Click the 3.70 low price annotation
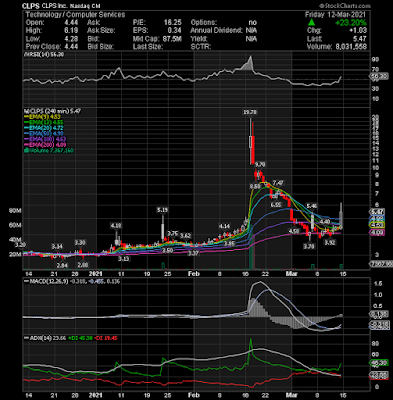This screenshot has height=400, width=393. point(309,246)
